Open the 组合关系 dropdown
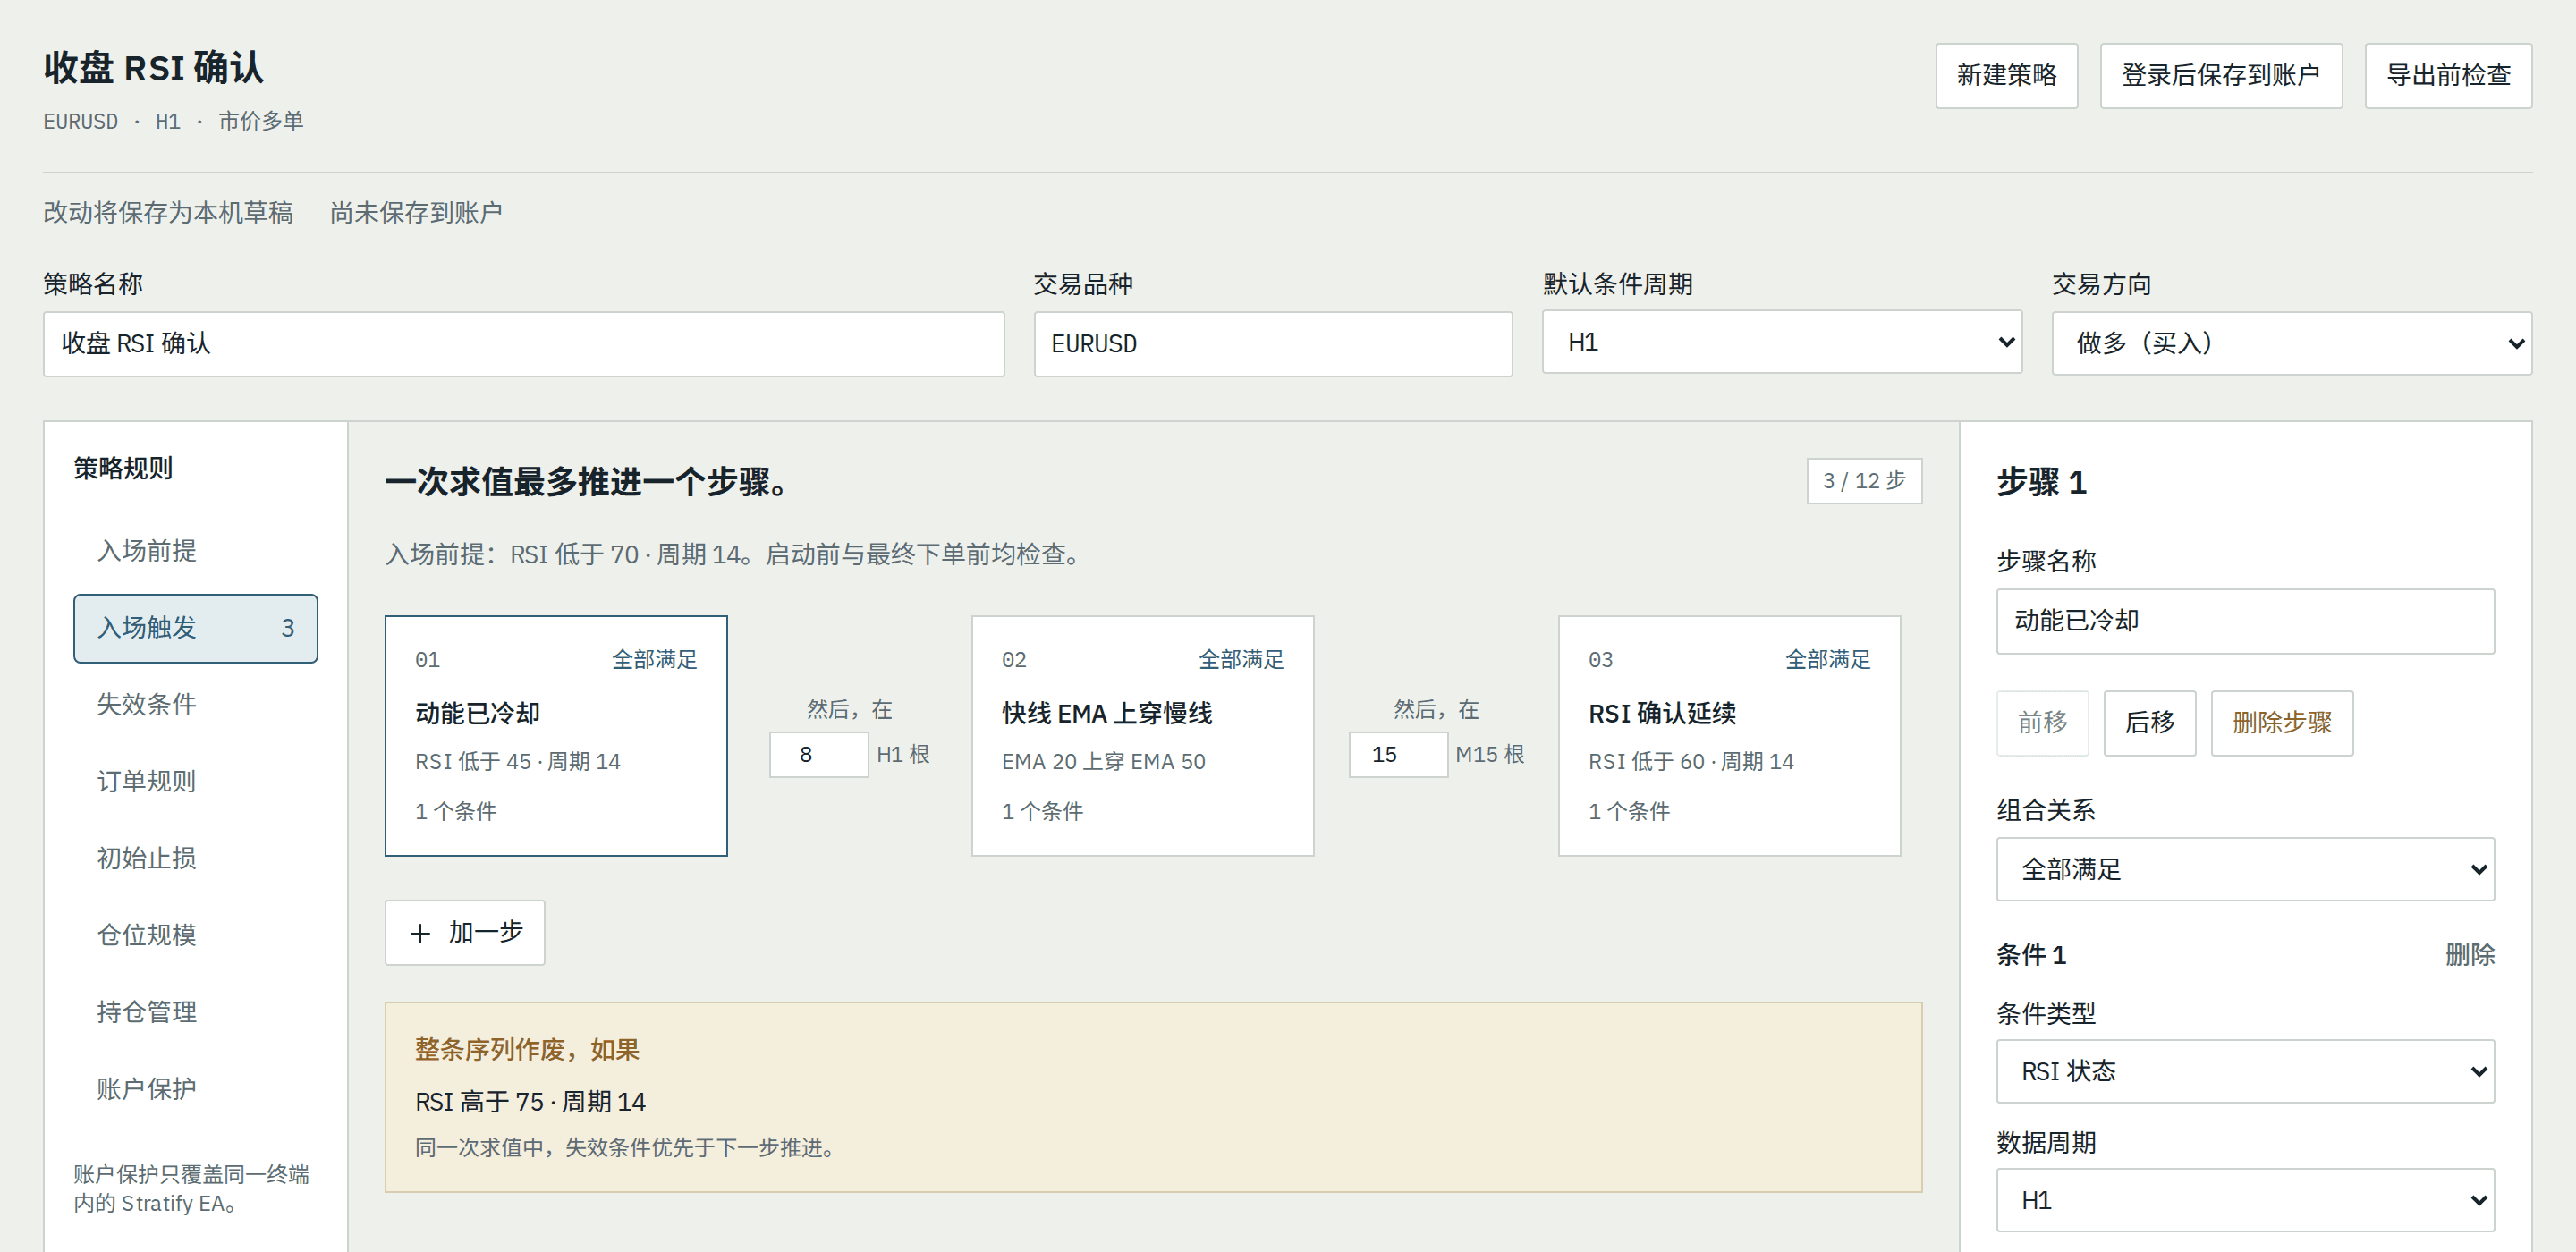 click(x=2245, y=869)
